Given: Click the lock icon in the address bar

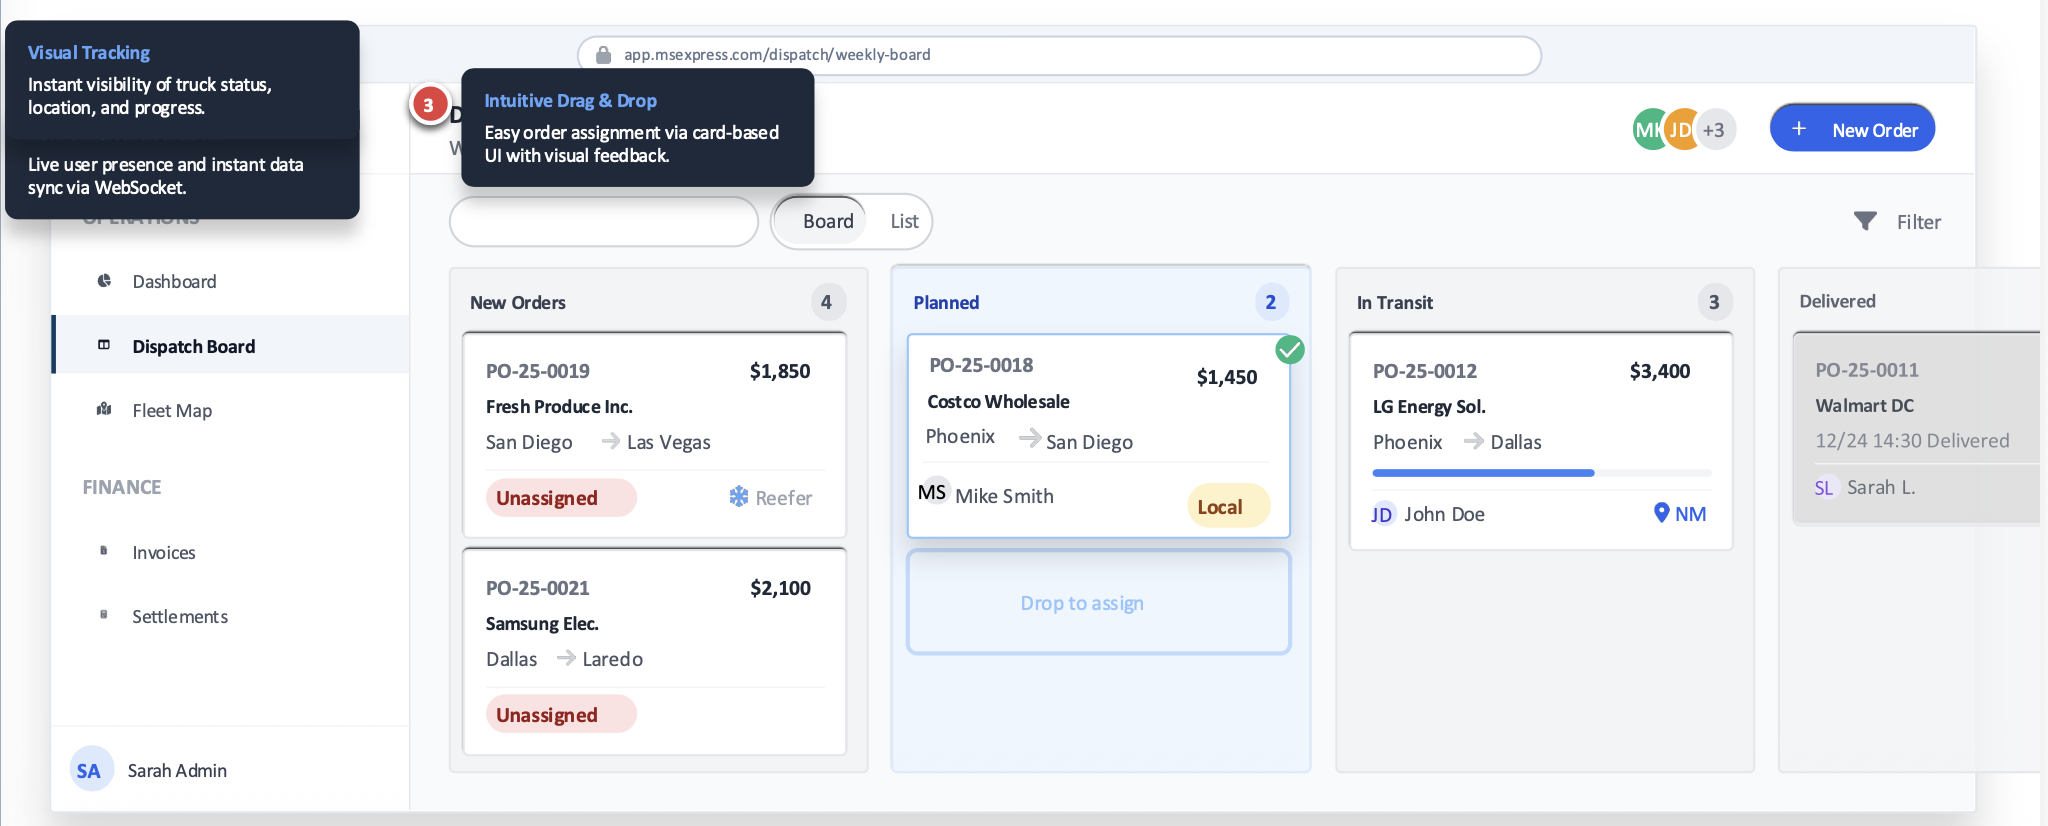Looking at the screenshot, I should point(603,55).
